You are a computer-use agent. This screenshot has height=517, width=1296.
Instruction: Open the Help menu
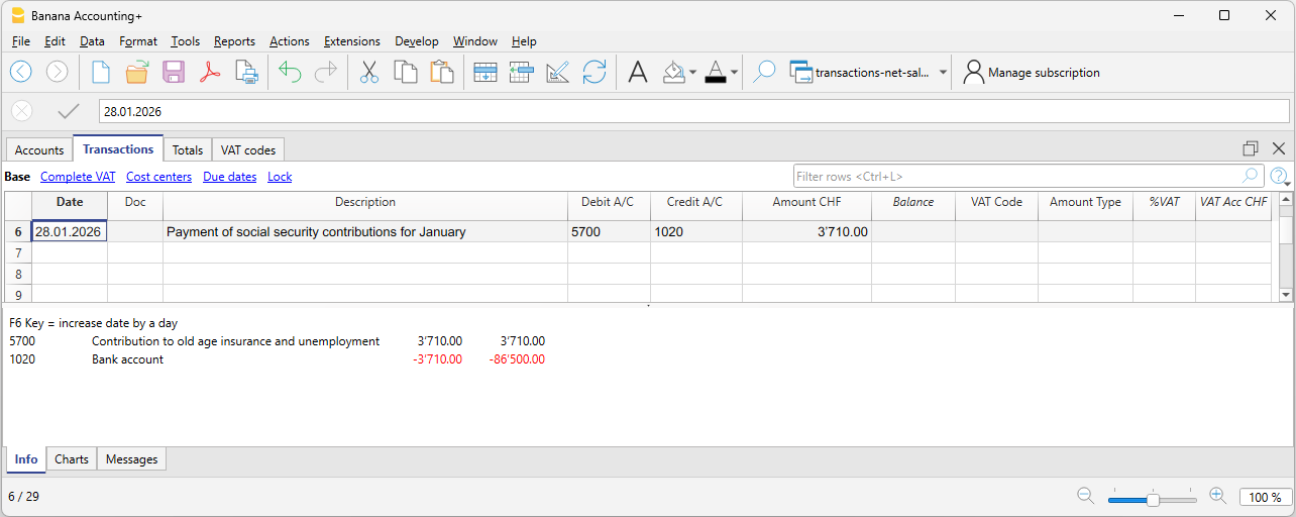[524, 41]
